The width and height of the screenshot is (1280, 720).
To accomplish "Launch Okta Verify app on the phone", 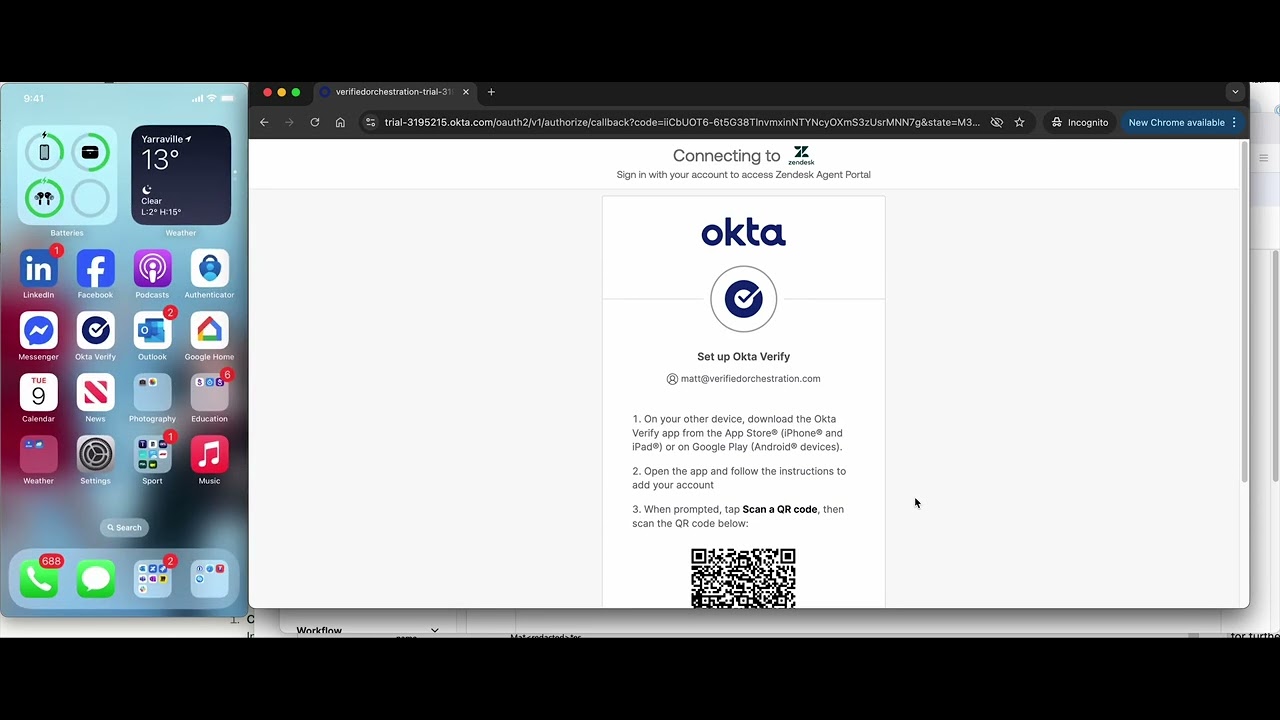I will coord(95,331).
